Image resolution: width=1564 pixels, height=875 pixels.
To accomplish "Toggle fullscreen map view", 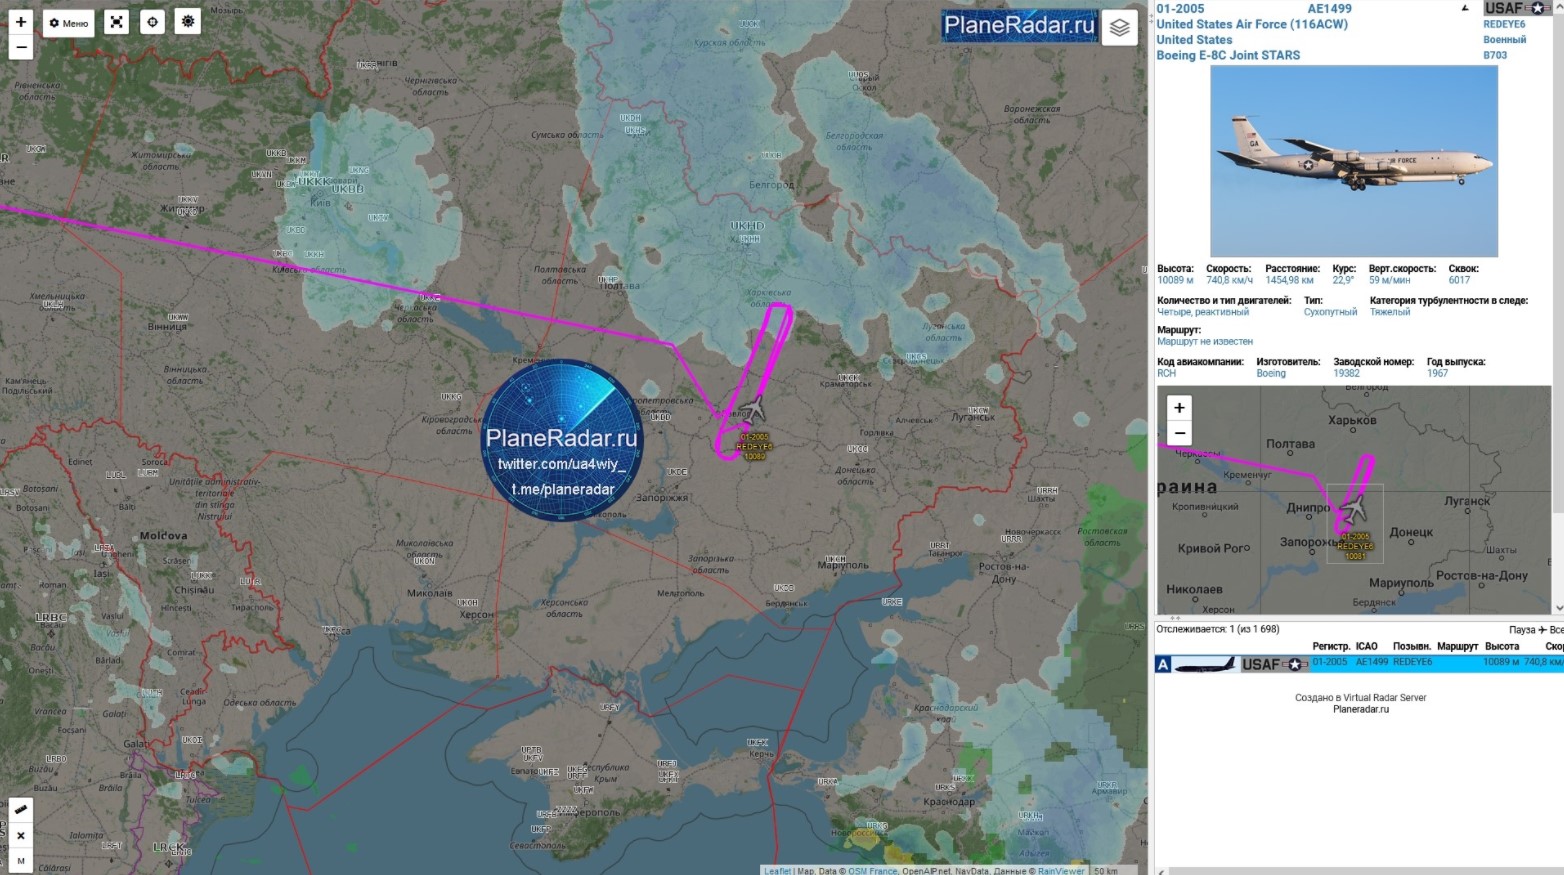I will point(117,22).
